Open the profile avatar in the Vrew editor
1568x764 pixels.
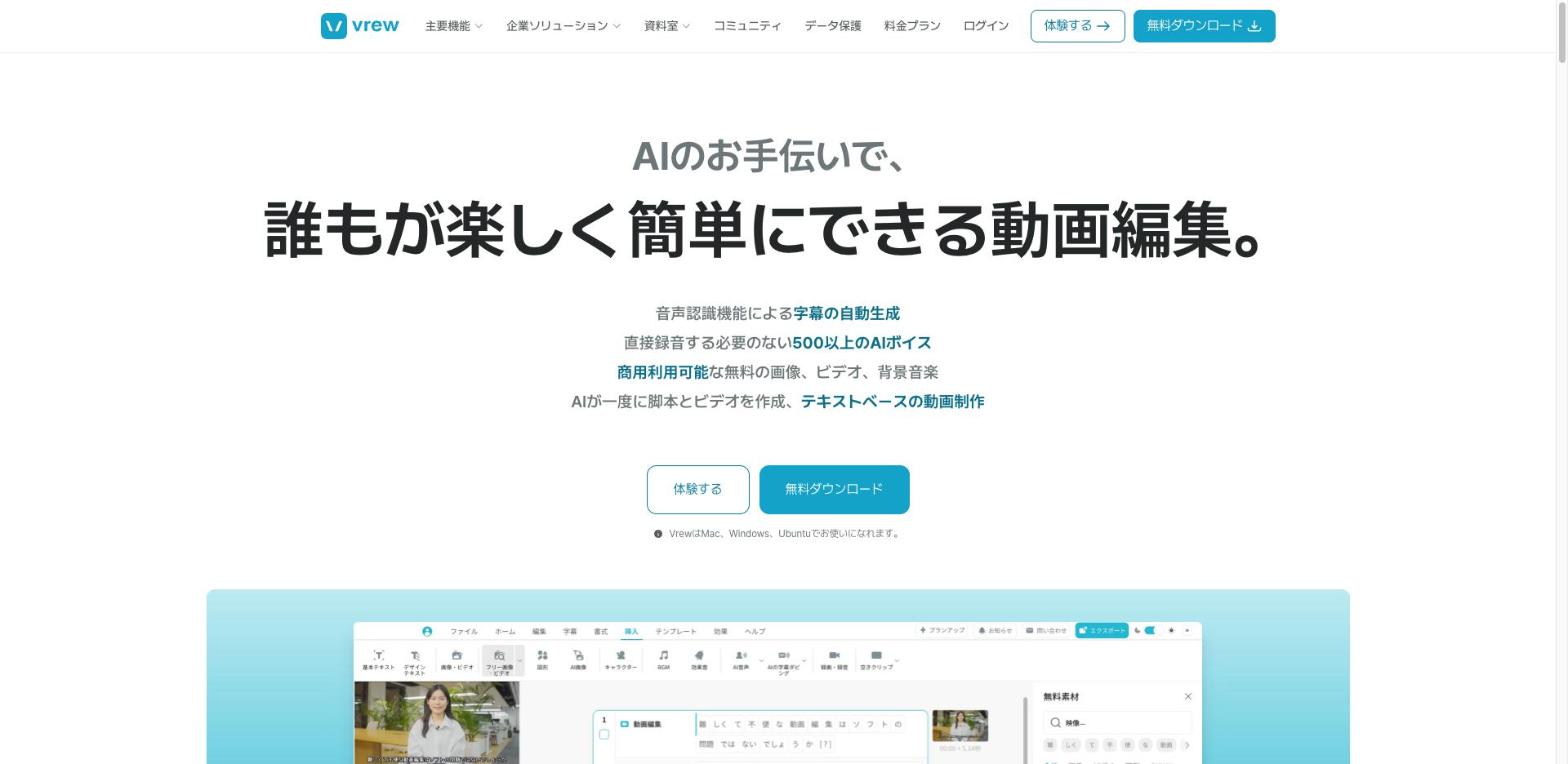coord(427,631)
